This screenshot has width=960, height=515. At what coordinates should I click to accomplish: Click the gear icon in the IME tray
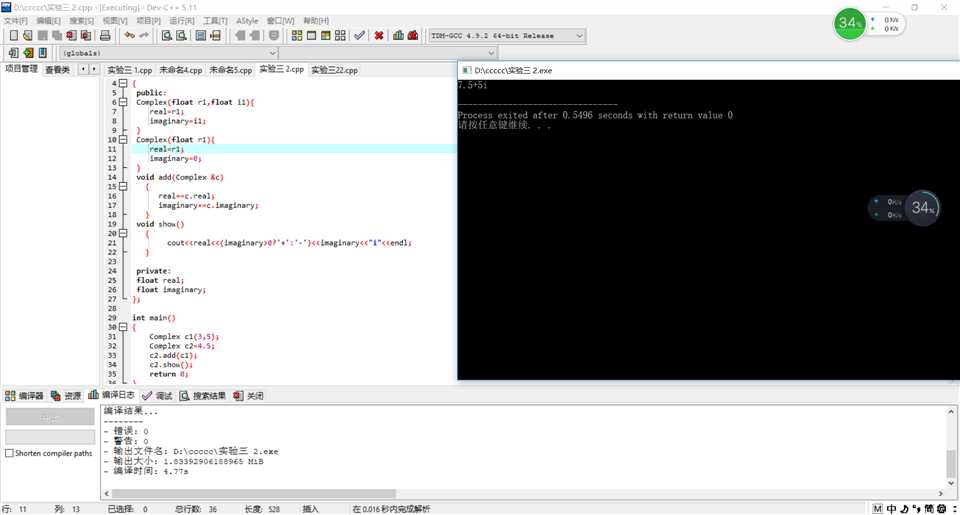point(942,509)
